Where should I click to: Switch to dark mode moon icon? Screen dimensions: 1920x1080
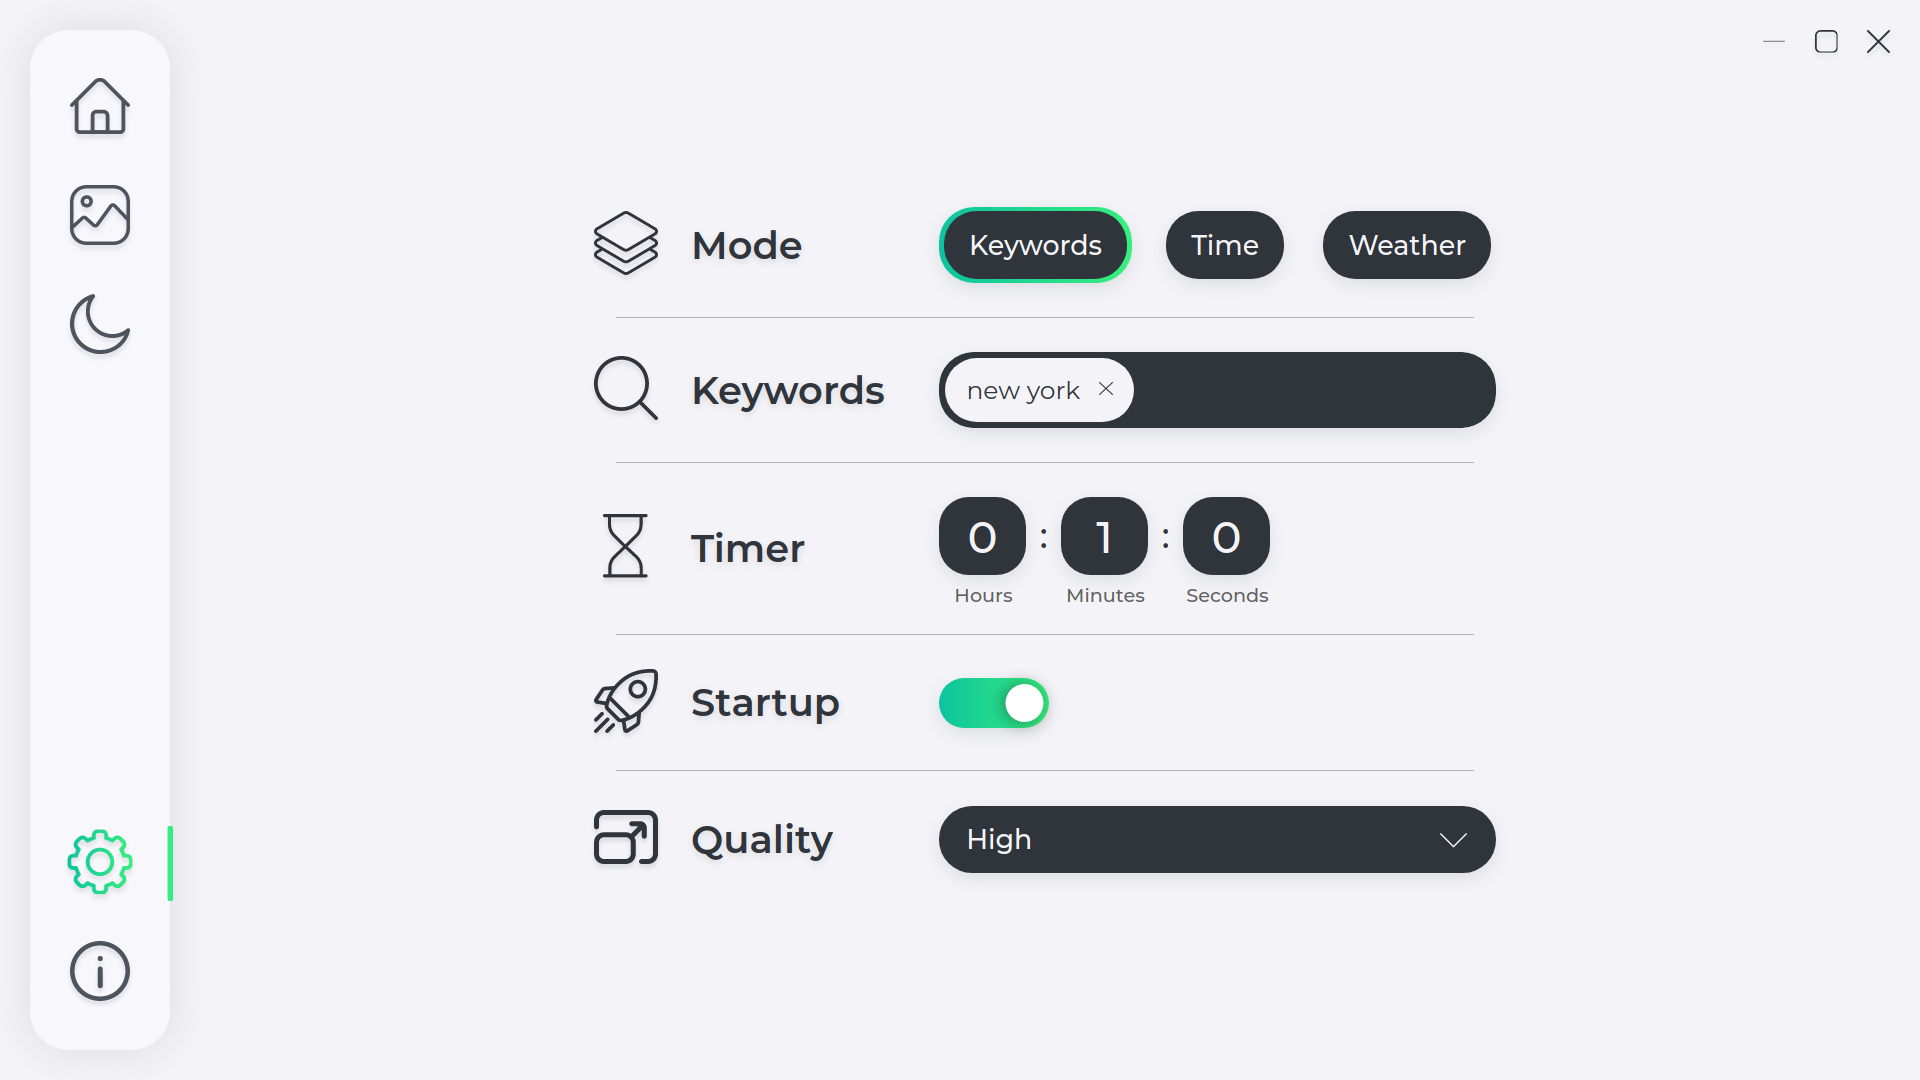pos(100,324)
